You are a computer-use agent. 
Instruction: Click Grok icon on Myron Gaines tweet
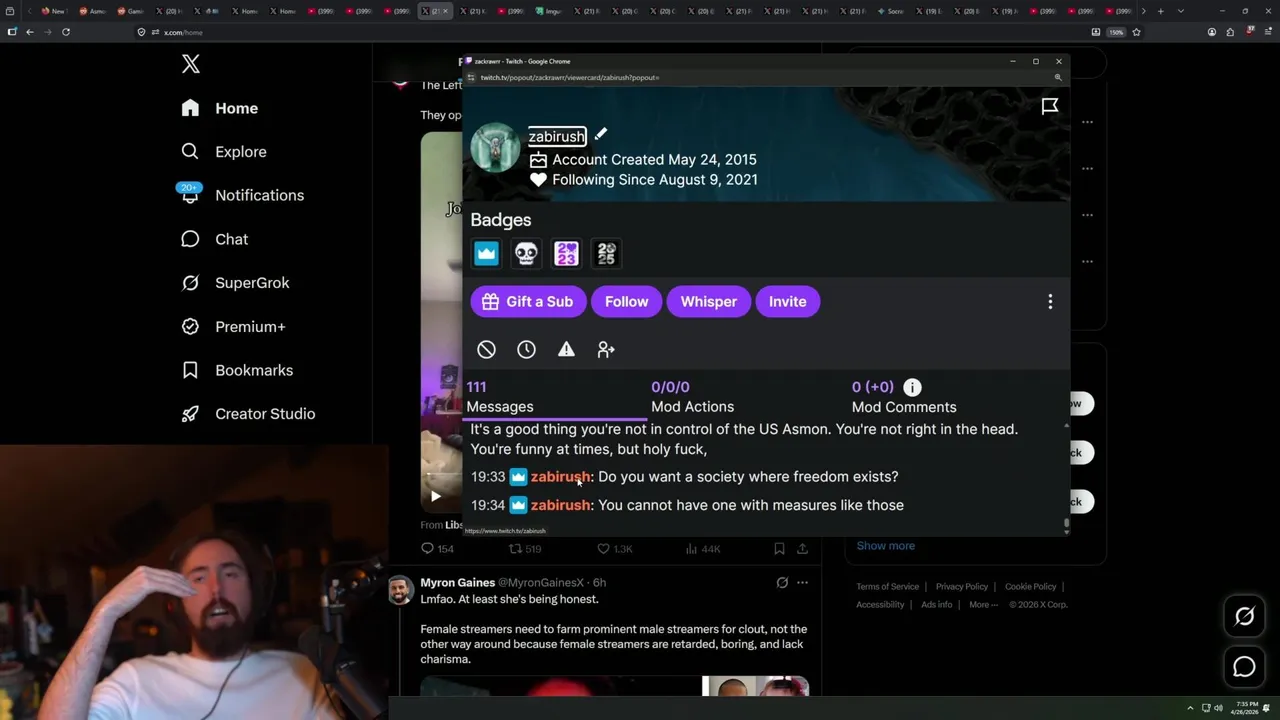[x=782, y=583]
